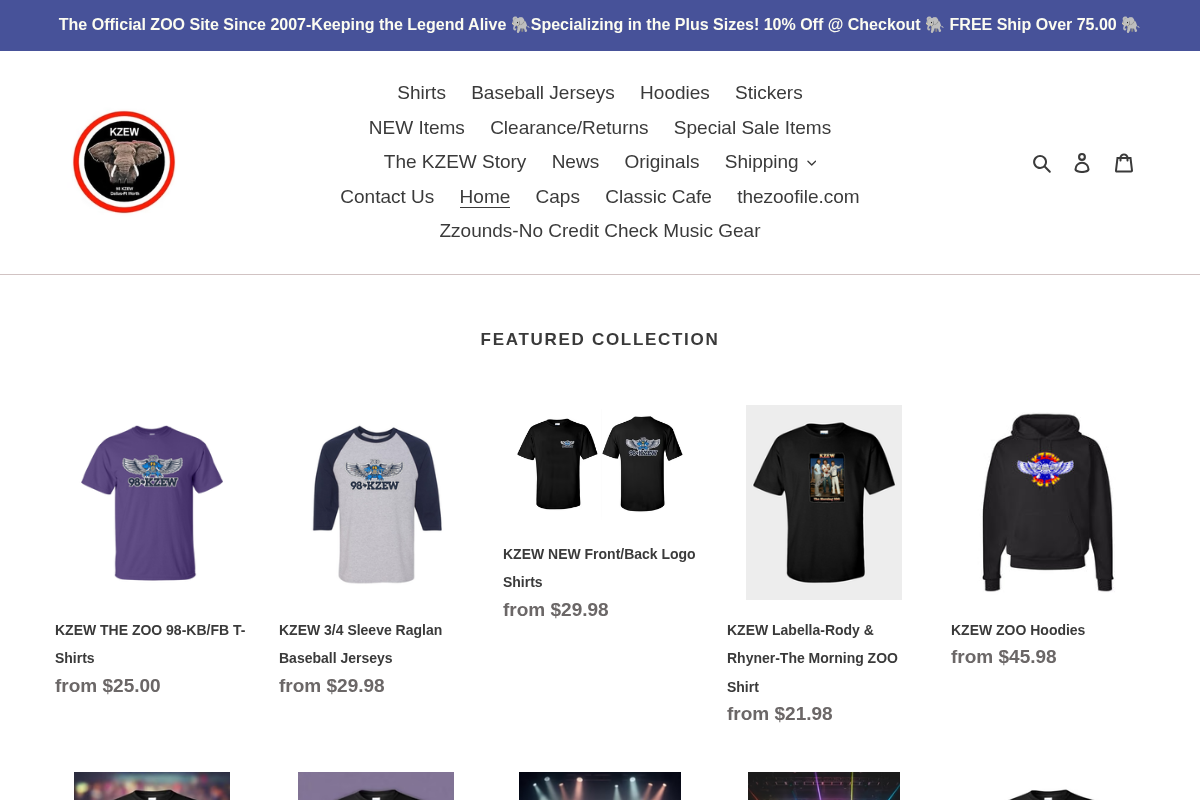Open the Shirts menu item
Image resolution: width=1200 pixels, height=800 pixels.
[421, 93]
